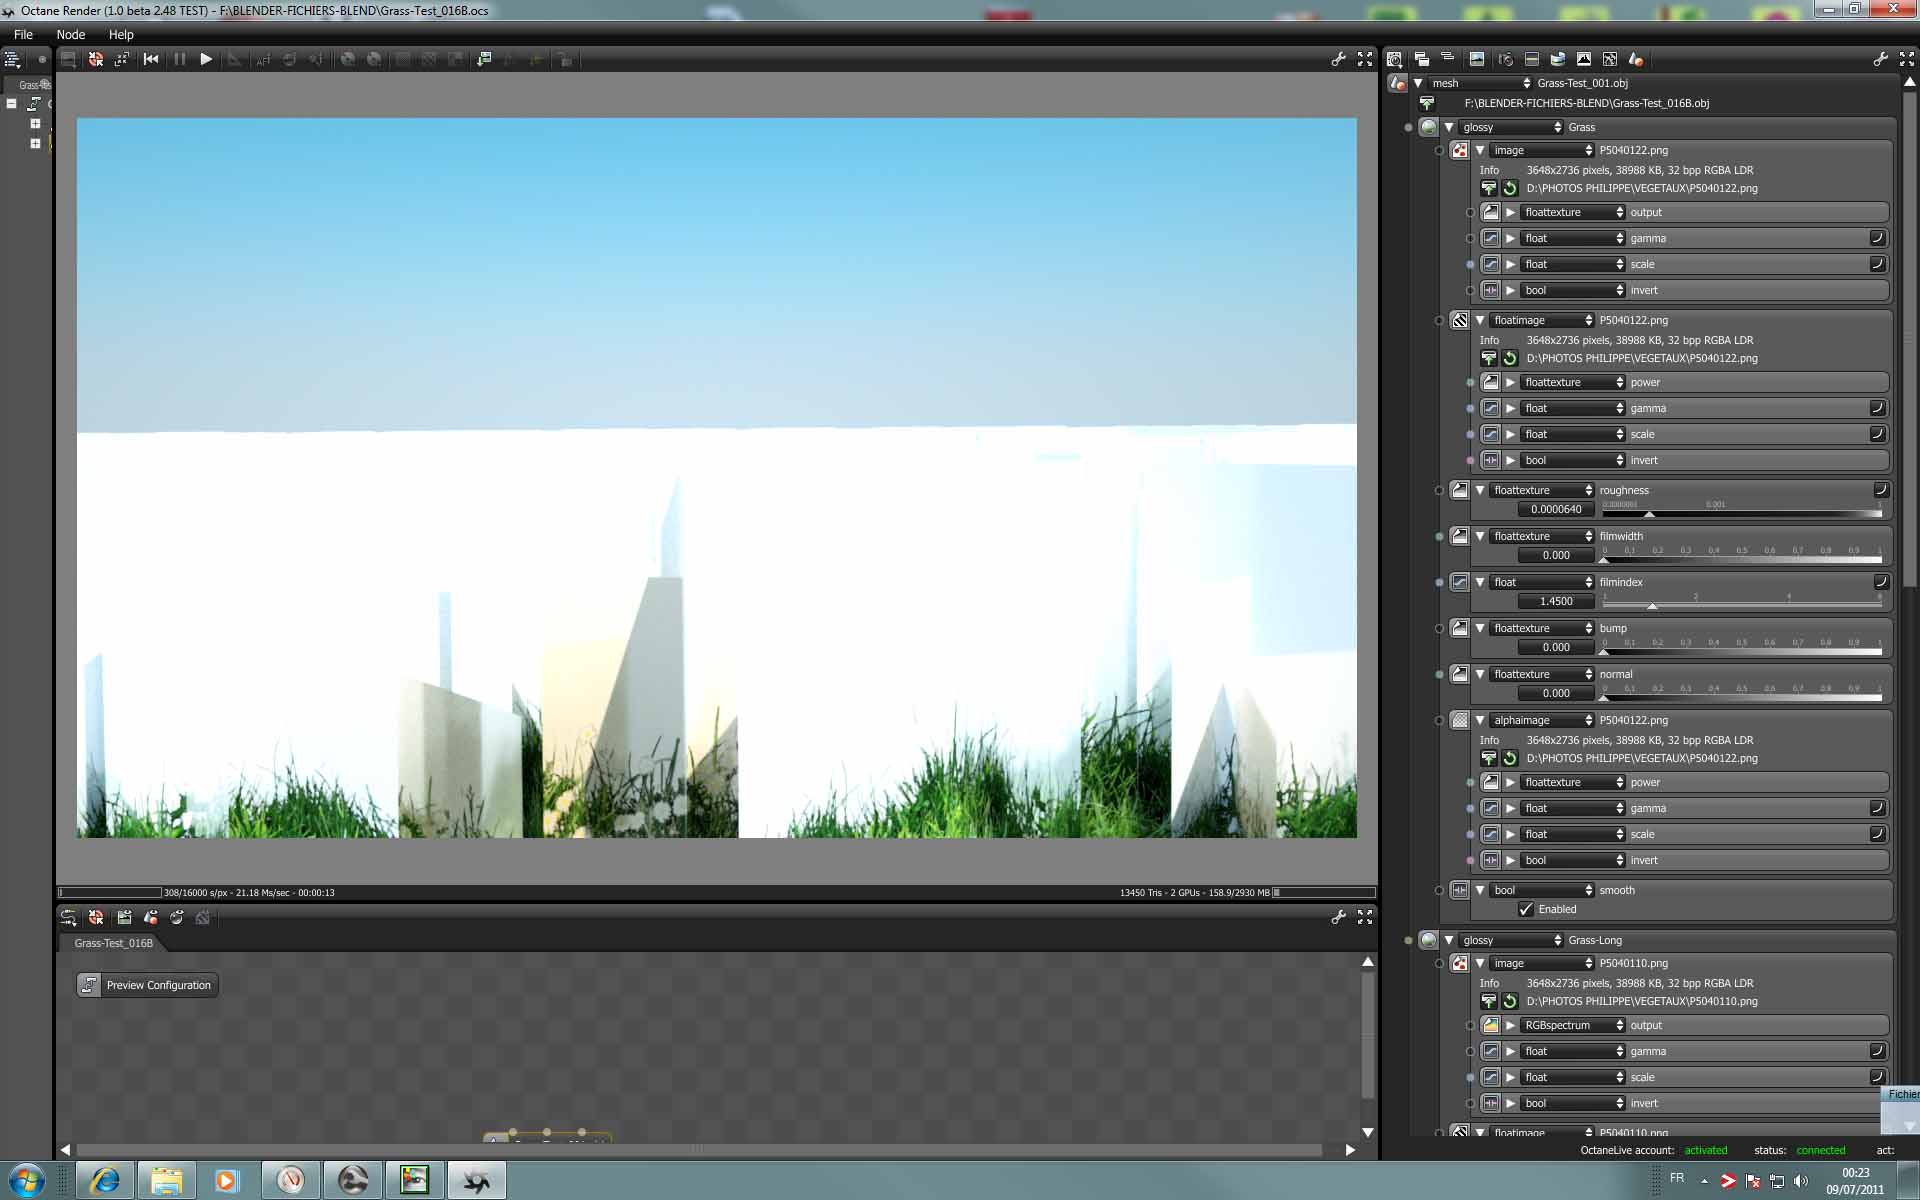Toggle the gamma curve button under image node
This screenshot has width=1920, height=1200.
tap(1877, 238)
